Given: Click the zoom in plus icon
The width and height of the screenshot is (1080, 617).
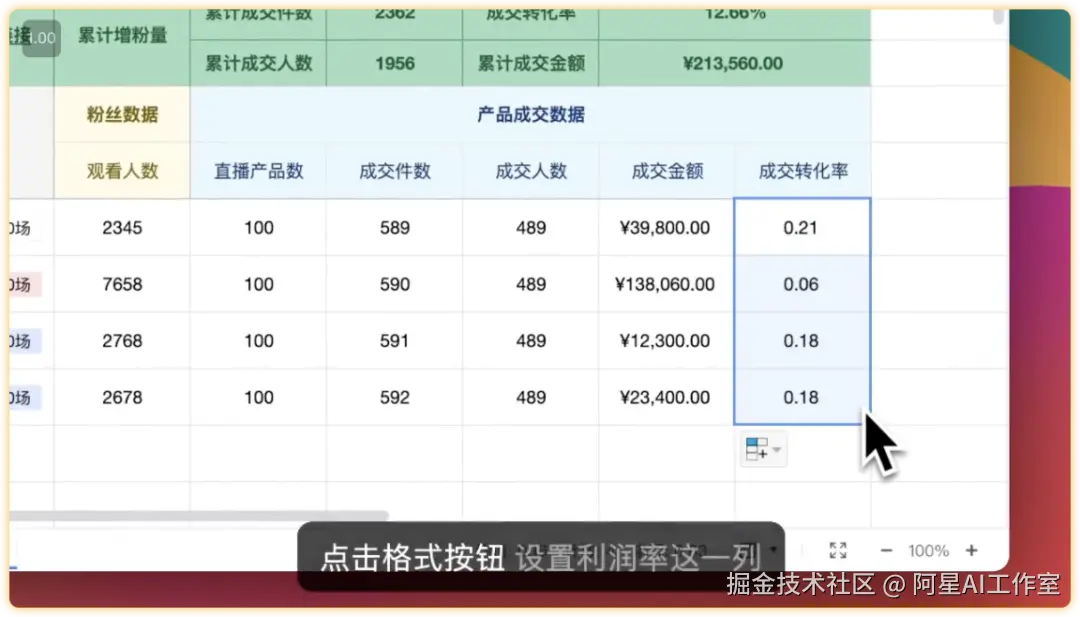Looking at the screenshot, I should point(970,549).
